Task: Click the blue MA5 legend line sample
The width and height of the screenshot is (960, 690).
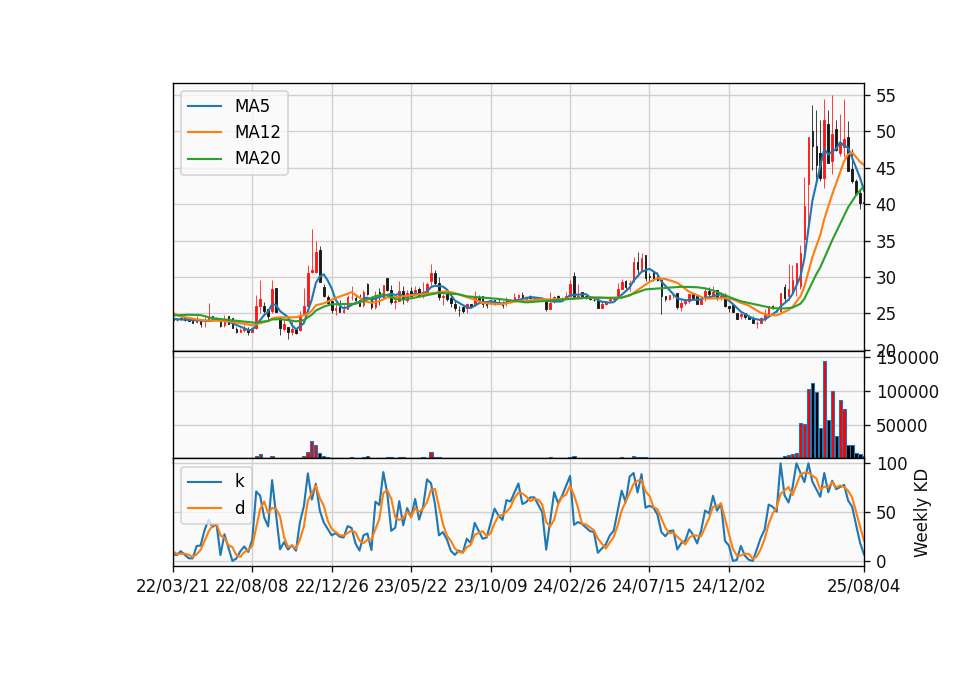Action: (x=204, y=106)
